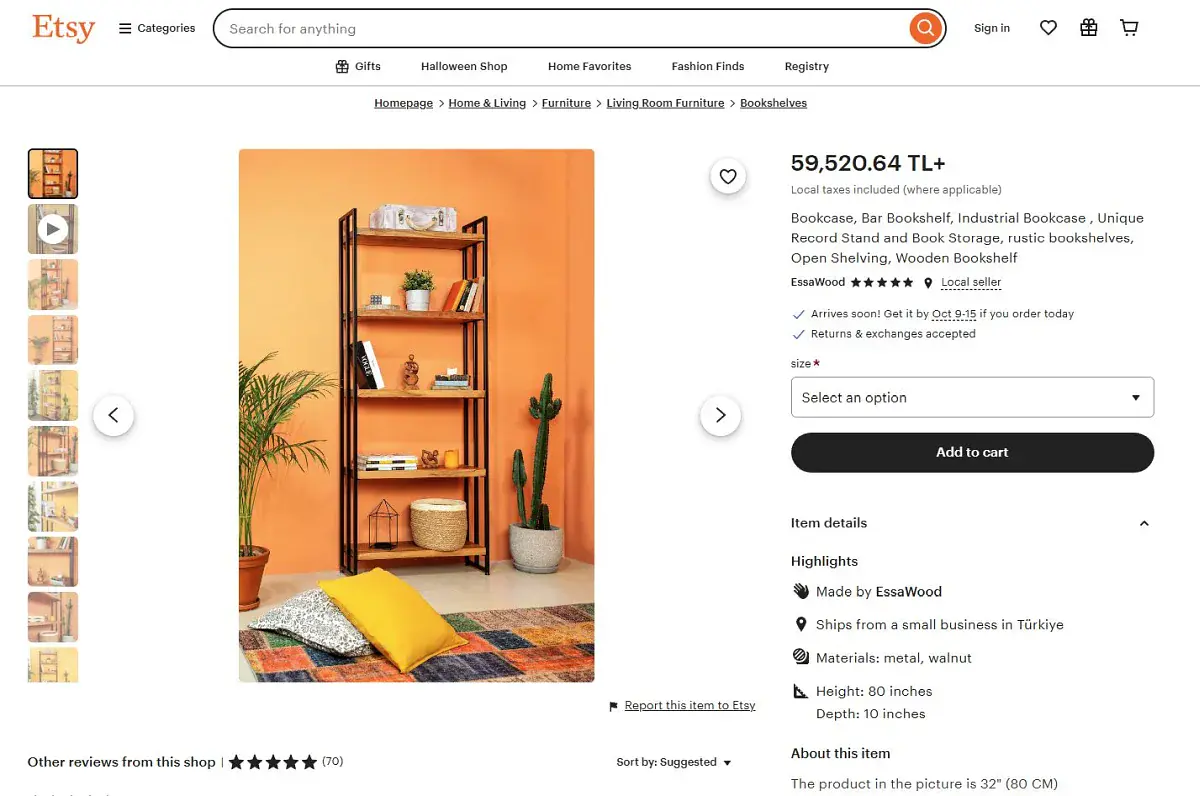Click the orange search magnifier button

[x=926, y=28]
